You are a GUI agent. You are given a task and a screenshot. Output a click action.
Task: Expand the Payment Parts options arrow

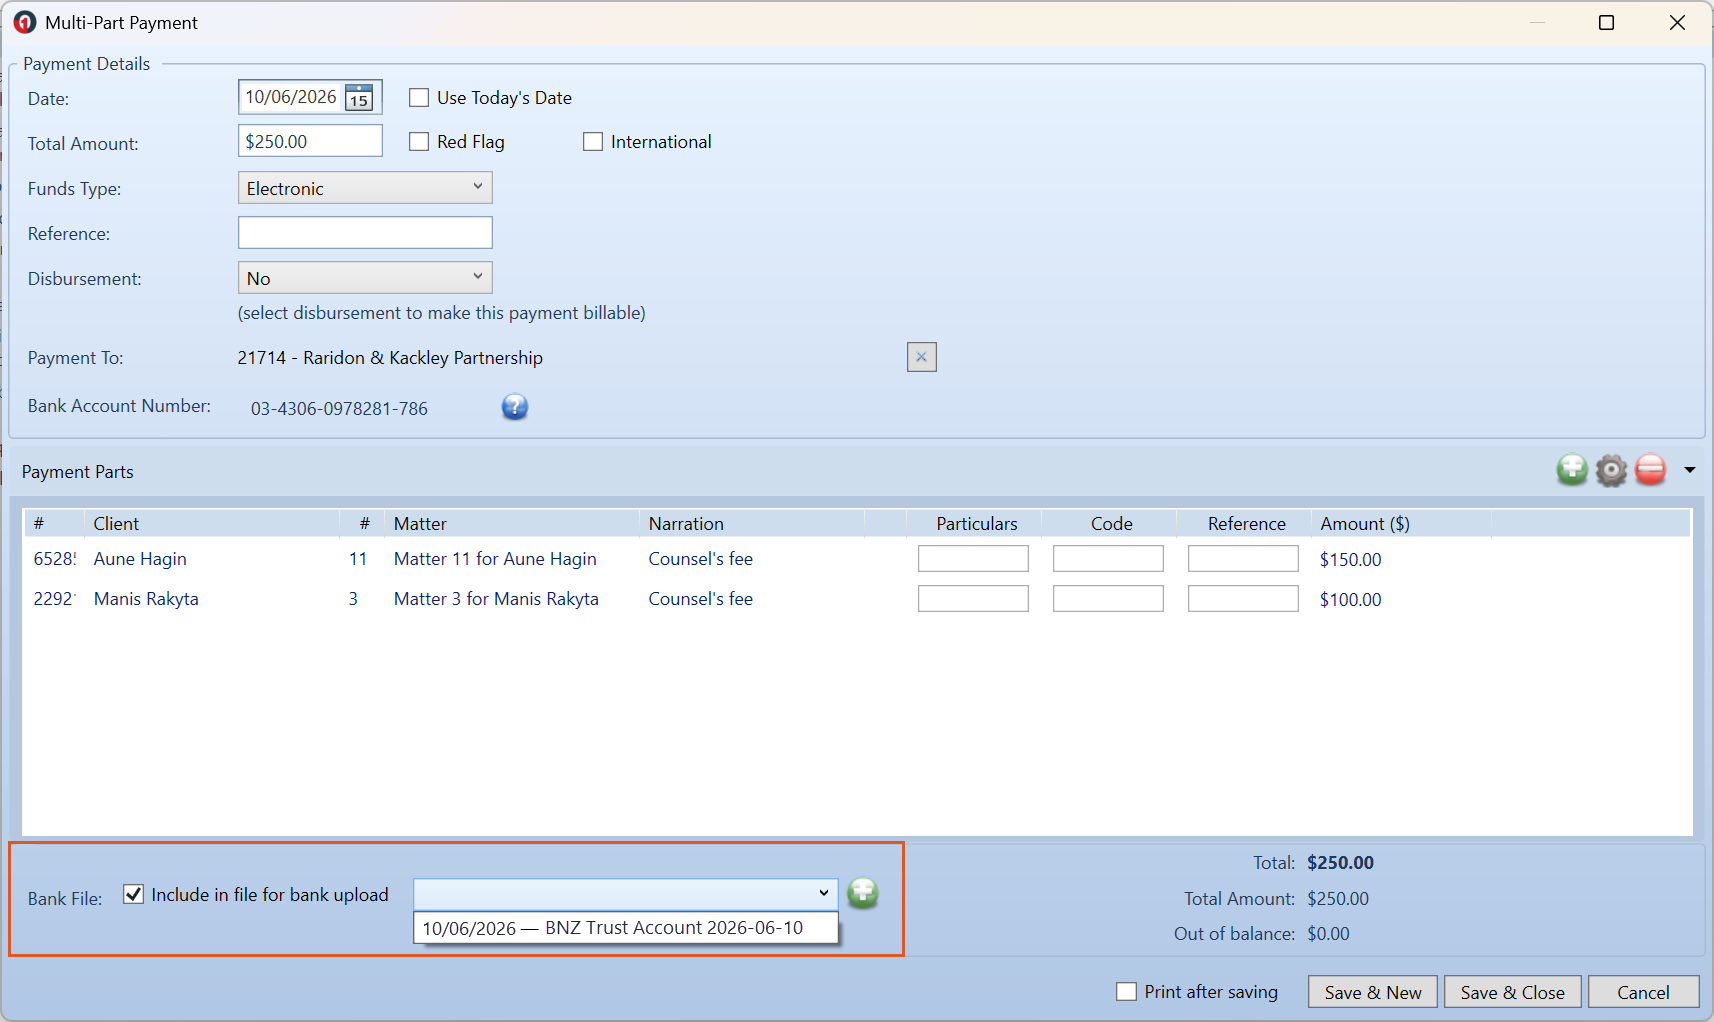(x=1690, y=470)
